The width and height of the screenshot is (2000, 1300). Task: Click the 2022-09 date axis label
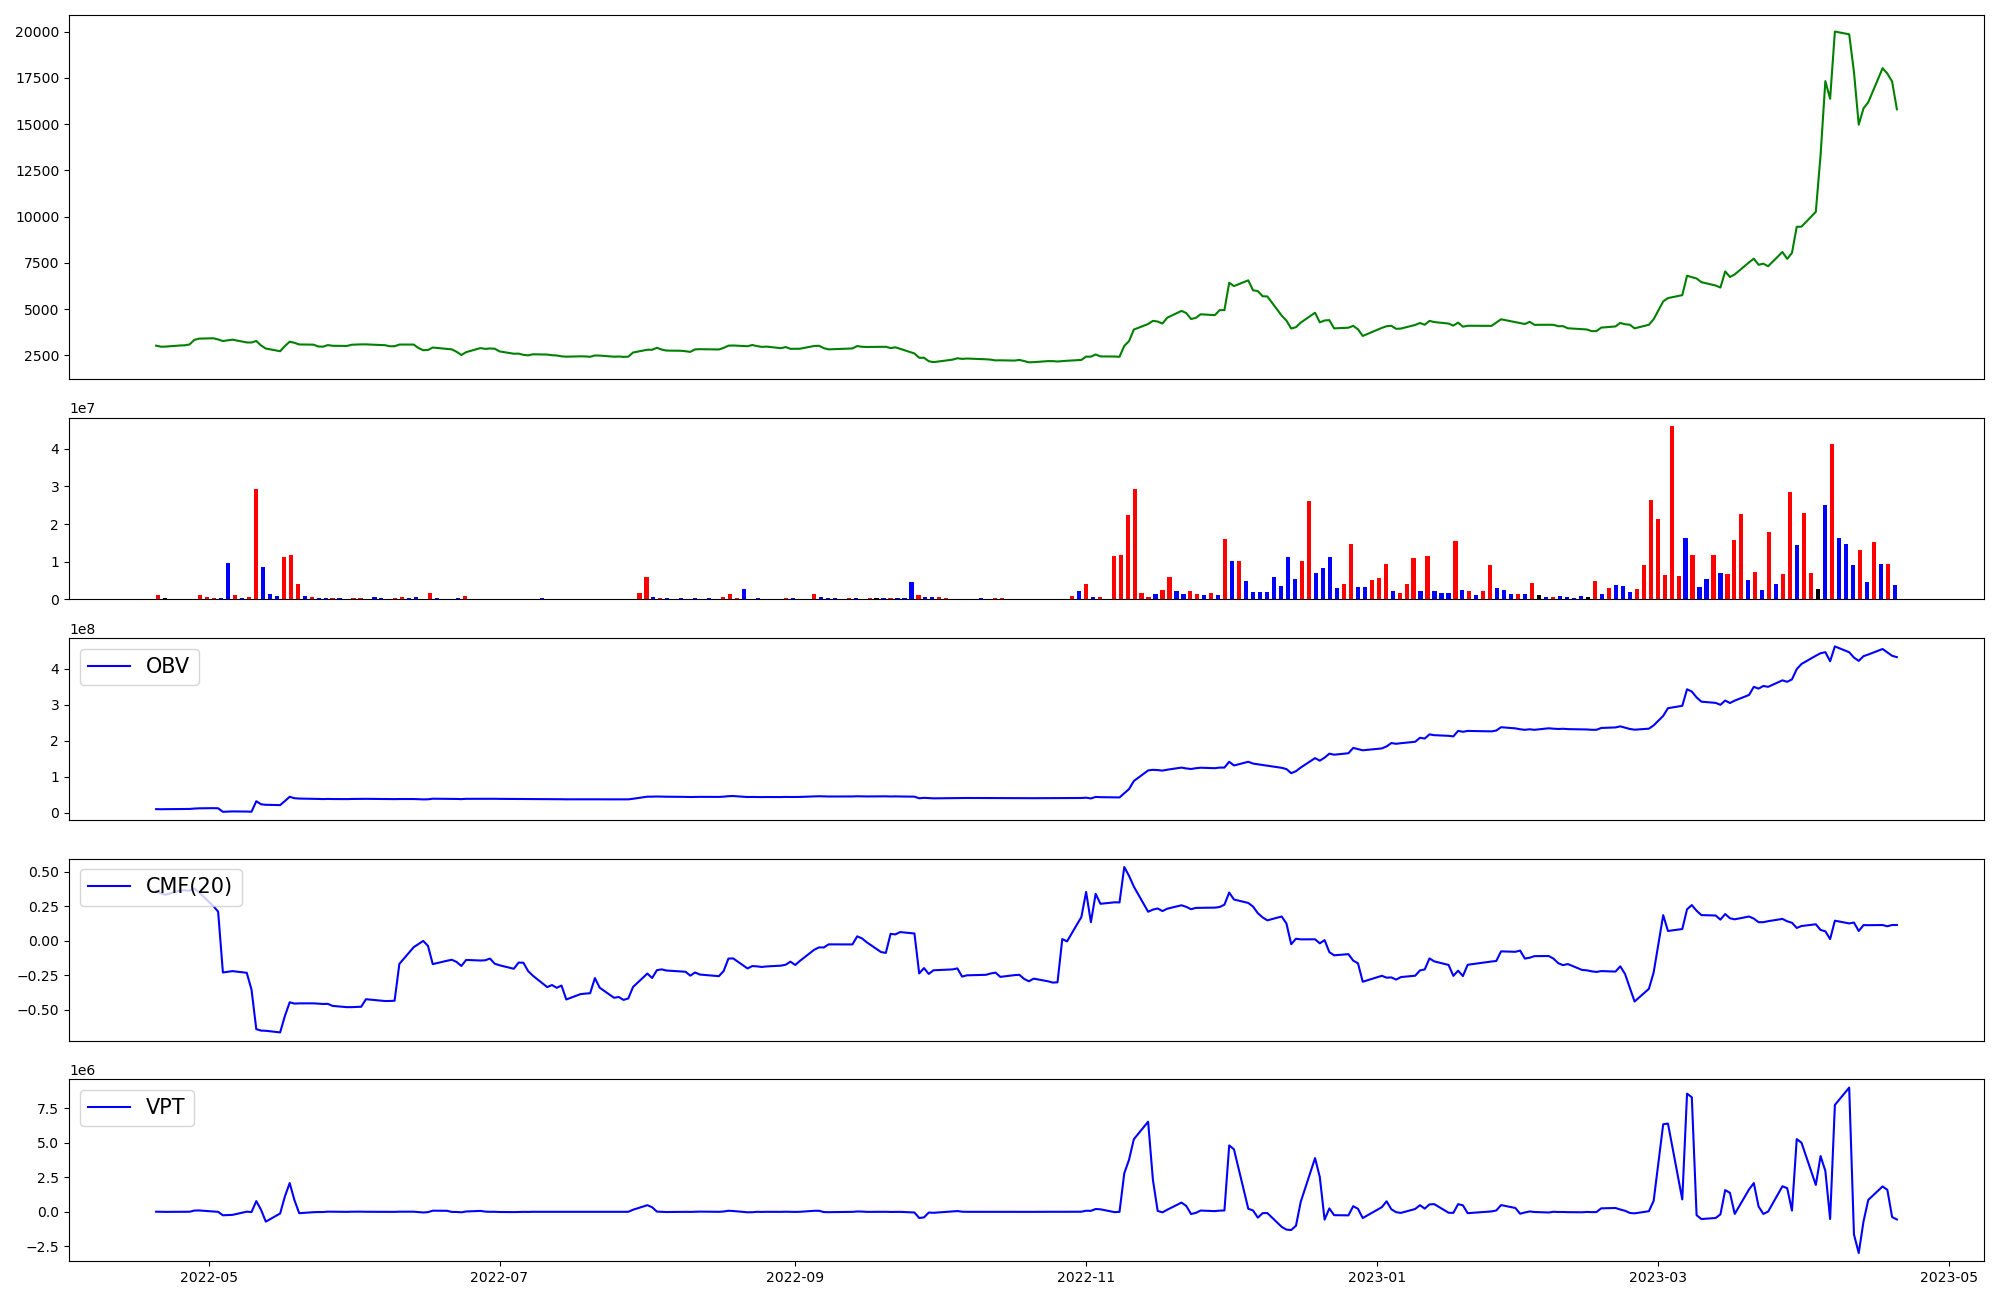click(x=795, y=1276)
